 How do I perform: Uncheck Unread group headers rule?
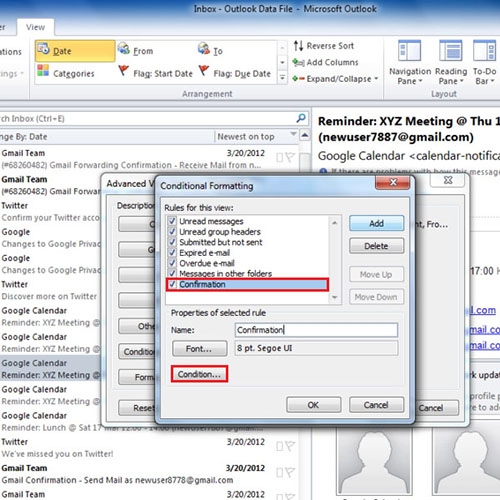pyautogui.click(x=172, y=232)
